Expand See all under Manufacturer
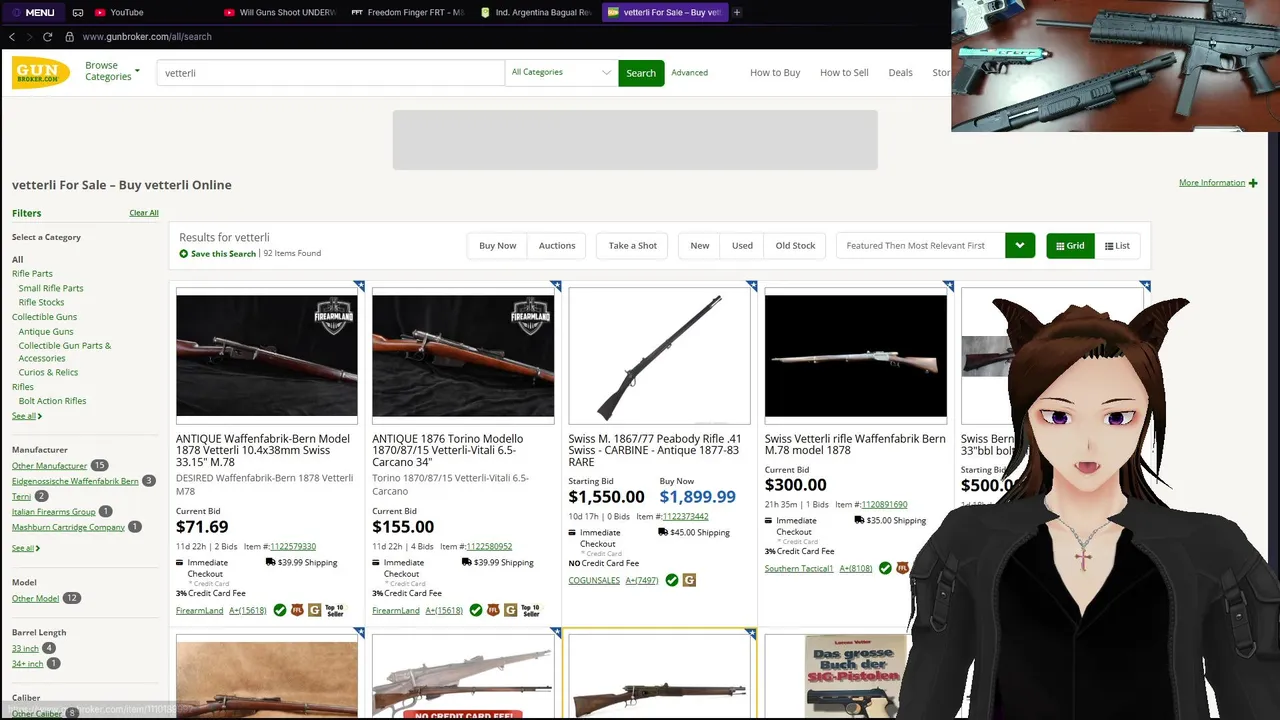 (27, 548)
